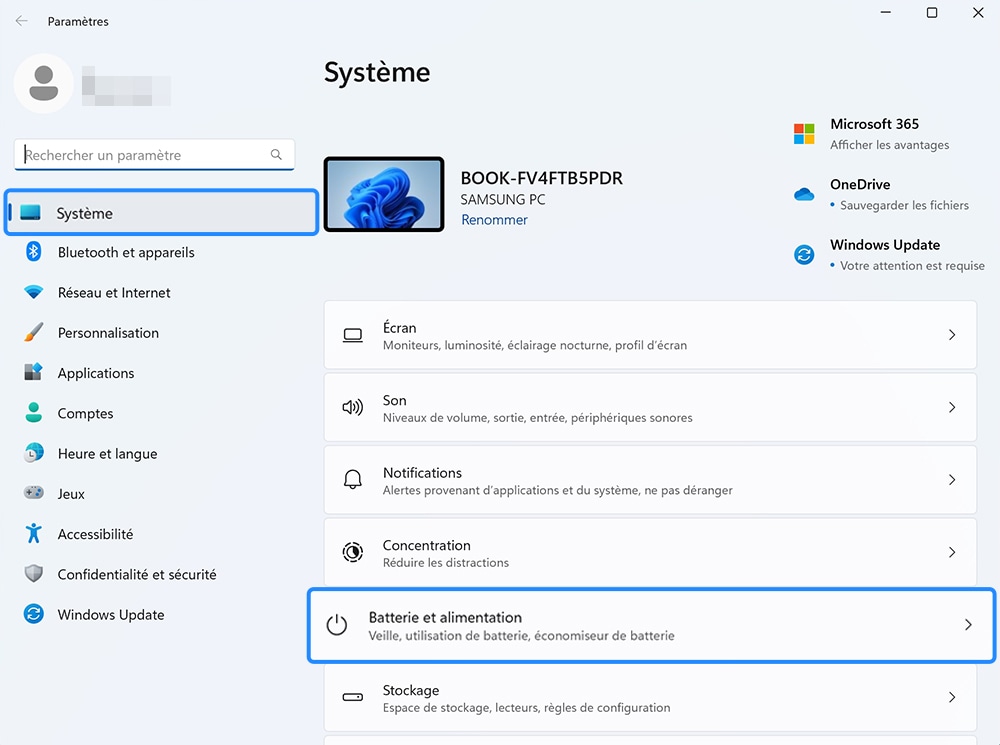Click the PC wallpaper thumbnail
Image resolution: width=1000 pixels, height=745 pixels.
click(x=384, y=194)
